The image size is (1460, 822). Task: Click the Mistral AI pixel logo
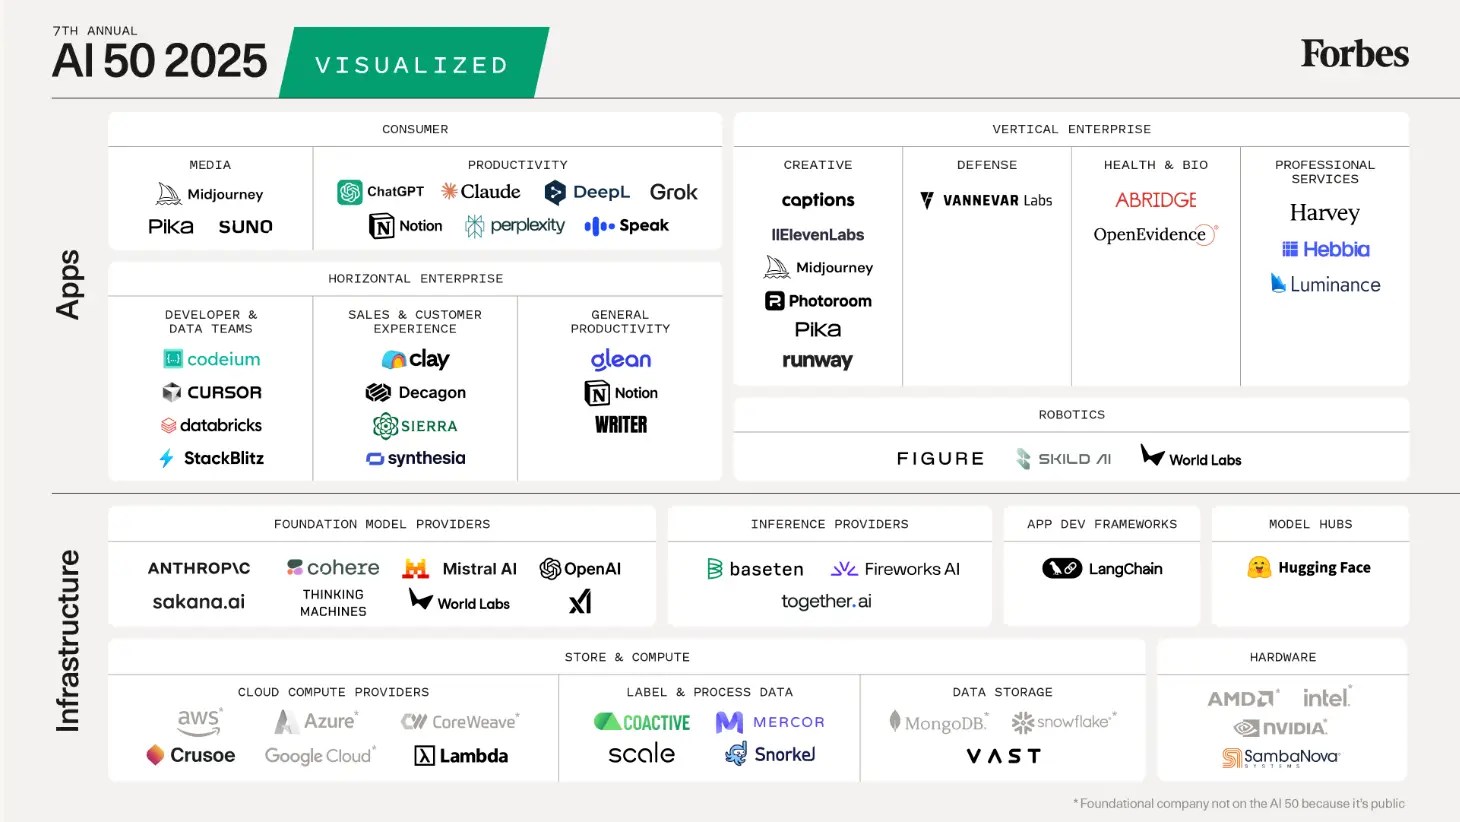click(416, 569)
